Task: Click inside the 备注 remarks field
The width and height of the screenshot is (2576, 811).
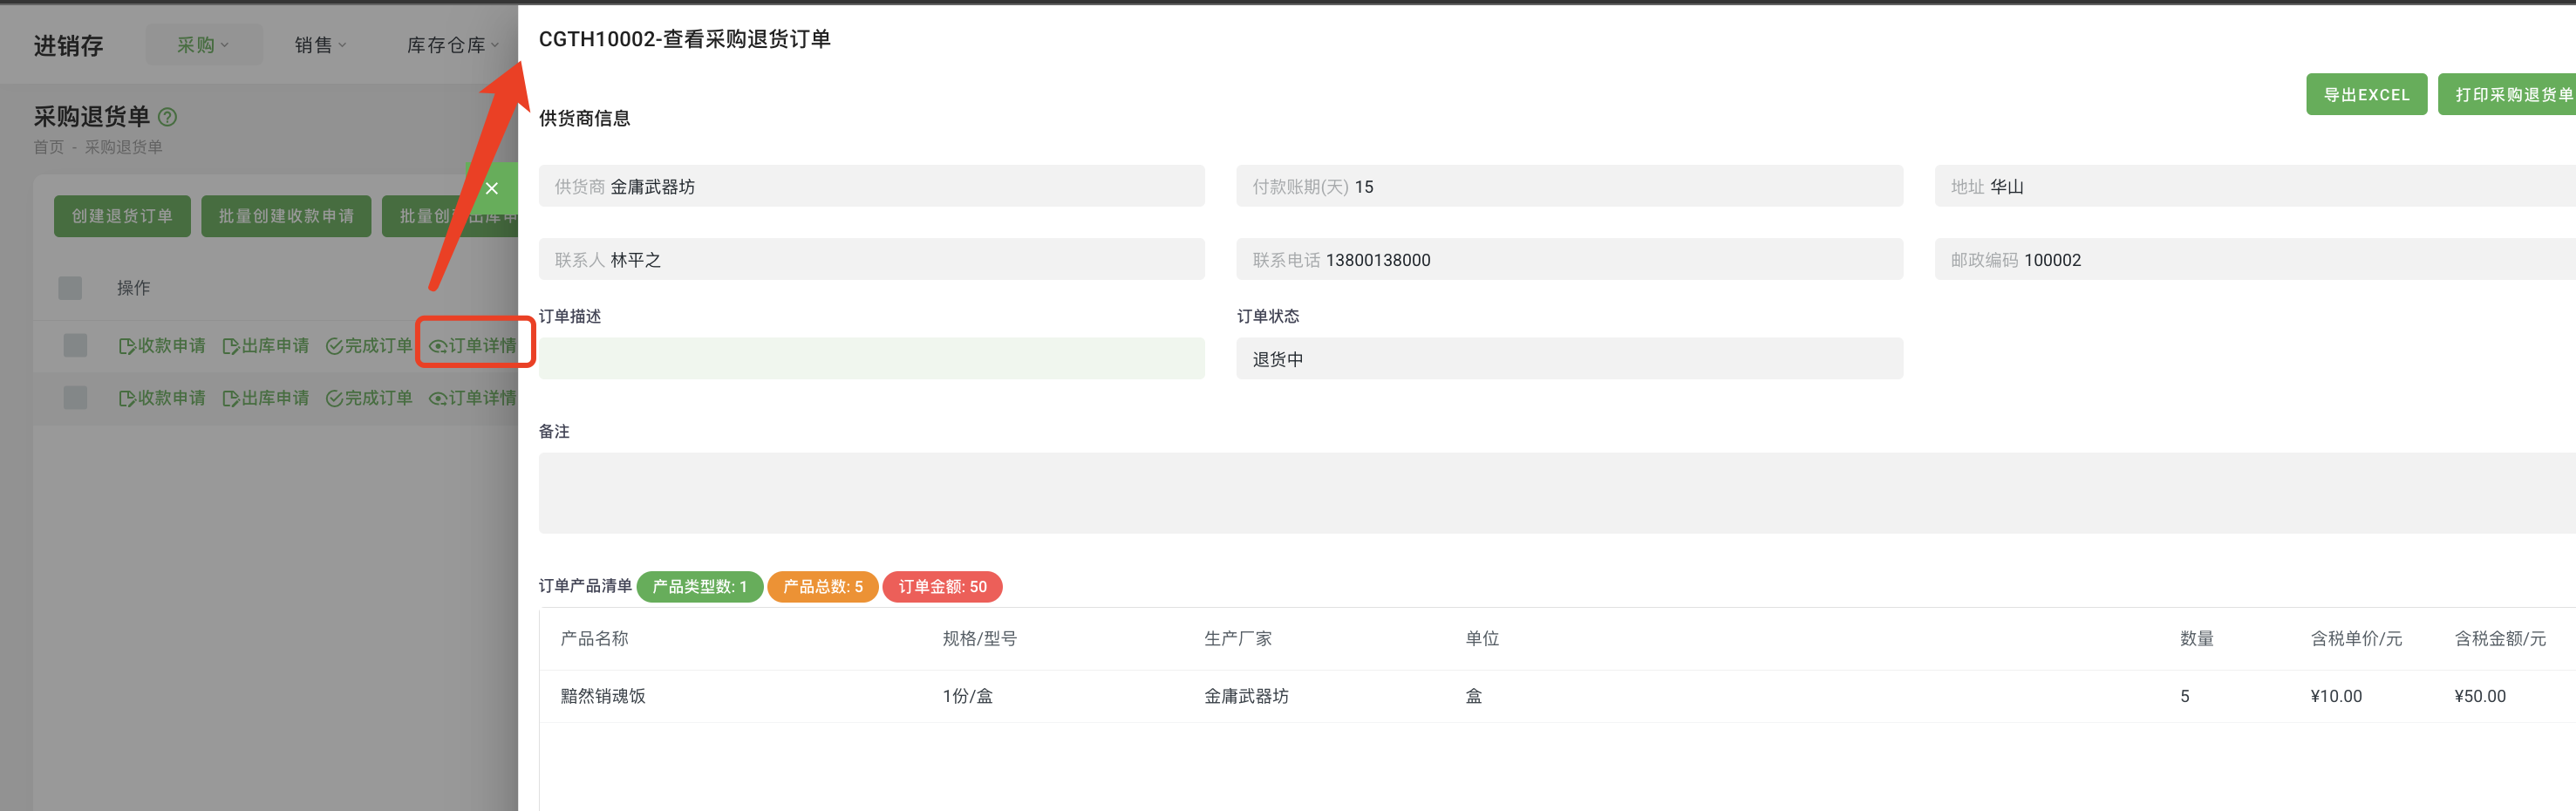Action: point(1200,492)
